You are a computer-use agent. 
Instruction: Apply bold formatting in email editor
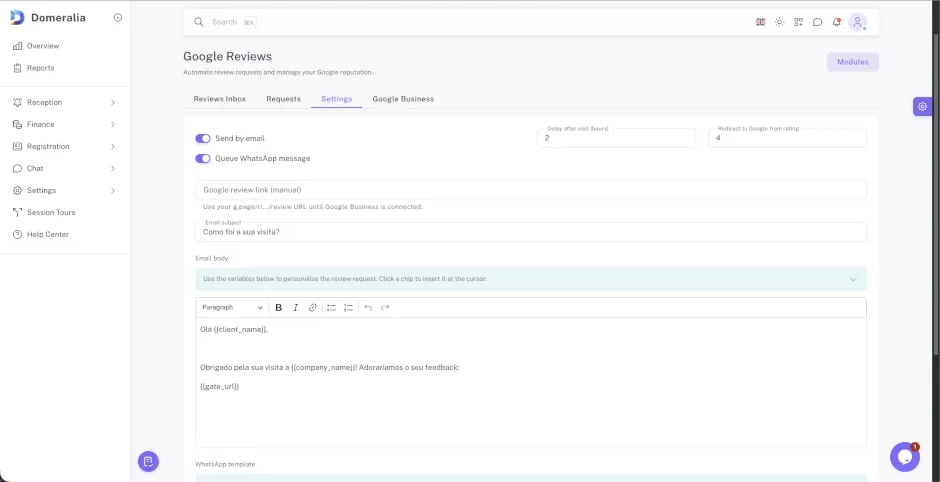point(278,308)
